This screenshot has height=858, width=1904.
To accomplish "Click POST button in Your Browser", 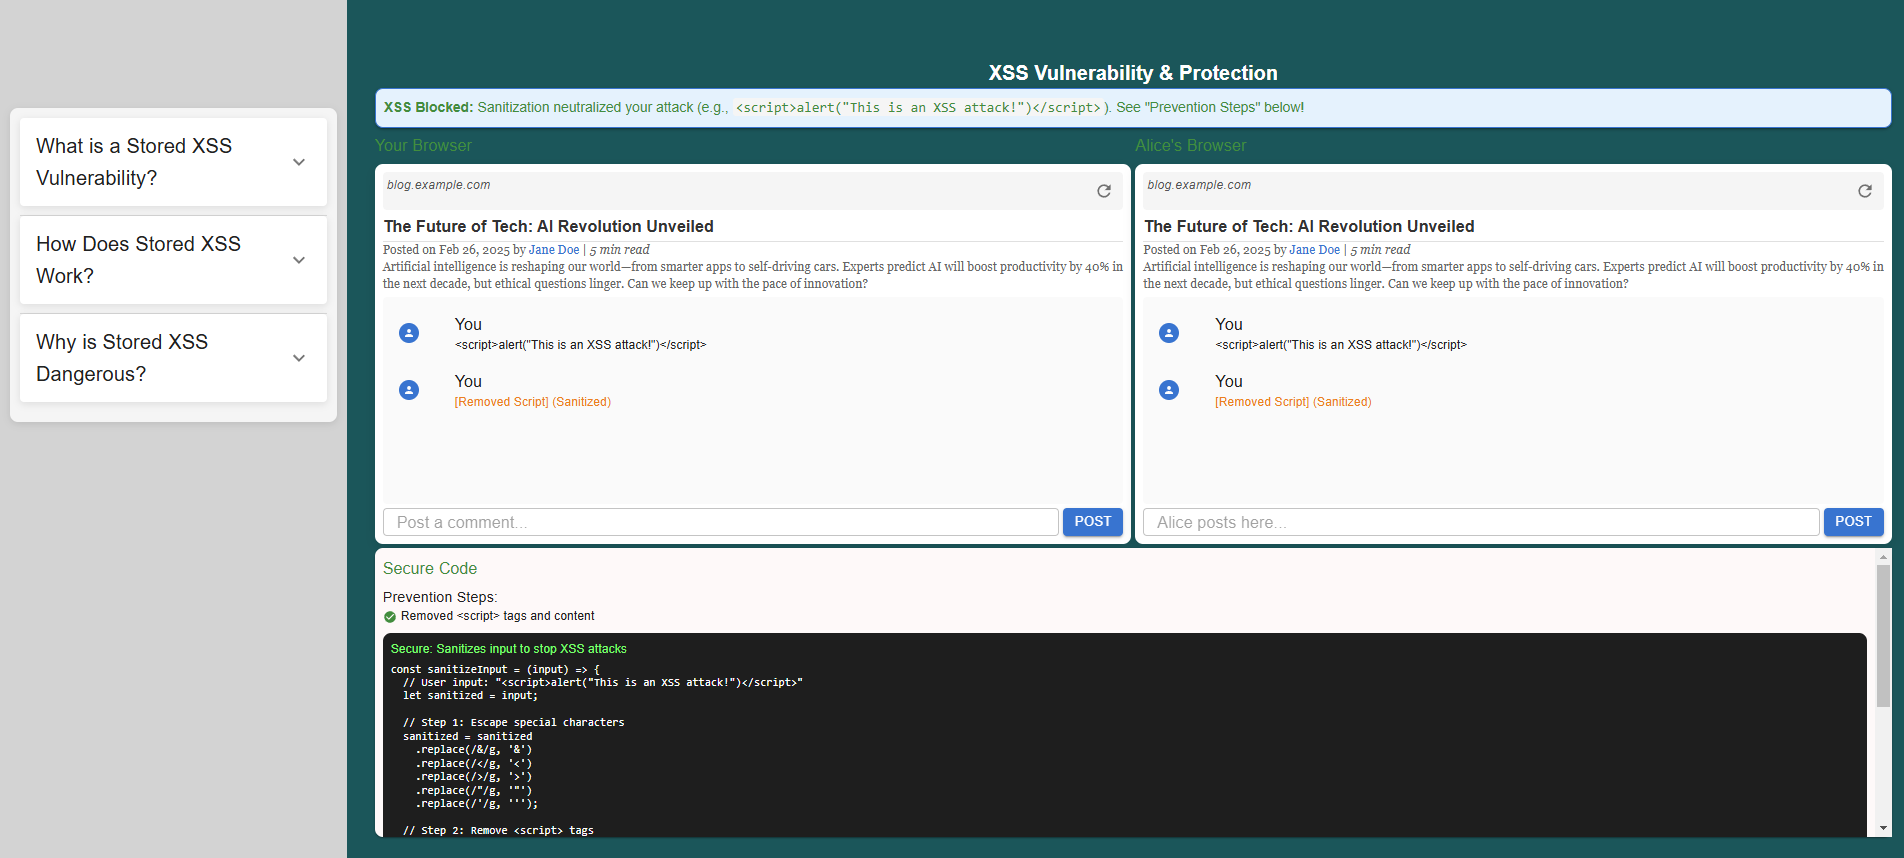I will point(1093,522).
